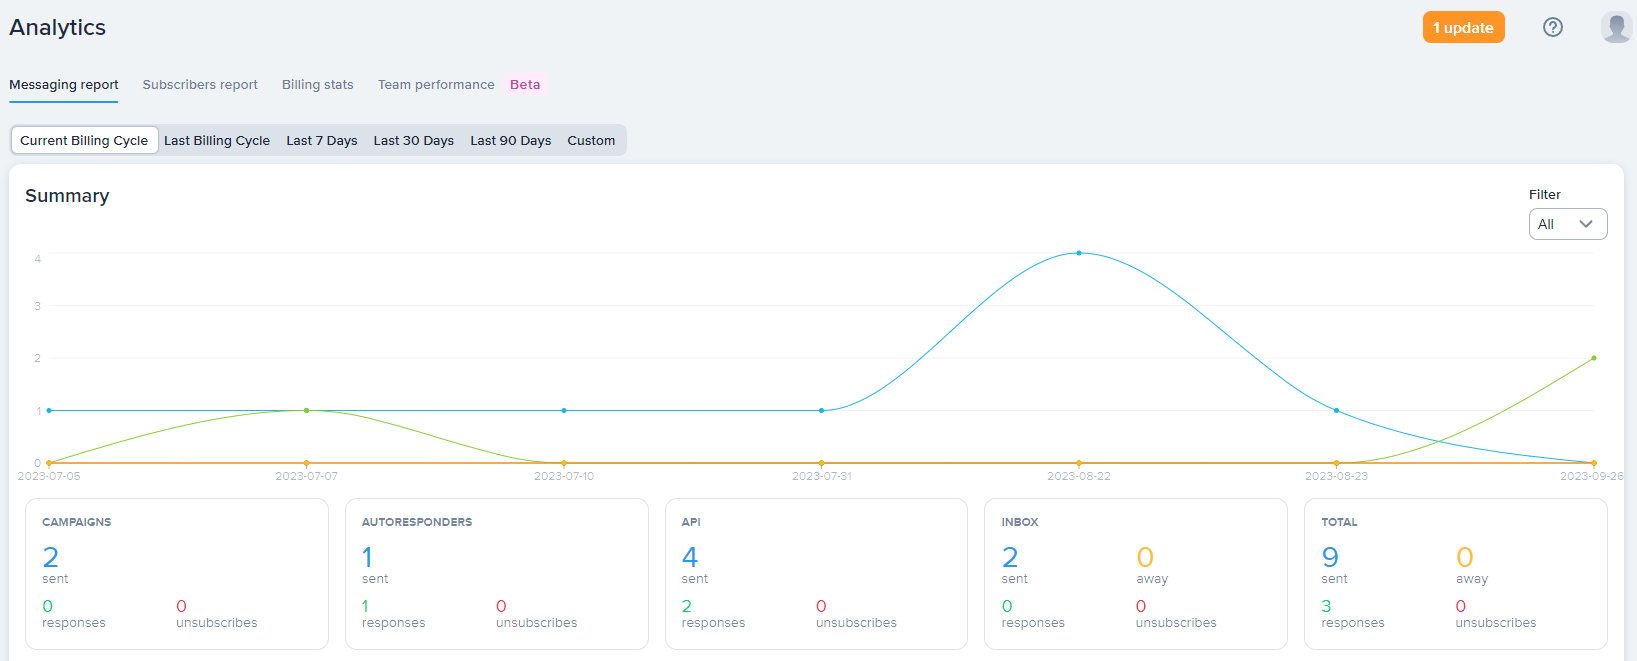Select the Messaging report tab
1637x661 pixels.
coord(64,85)
